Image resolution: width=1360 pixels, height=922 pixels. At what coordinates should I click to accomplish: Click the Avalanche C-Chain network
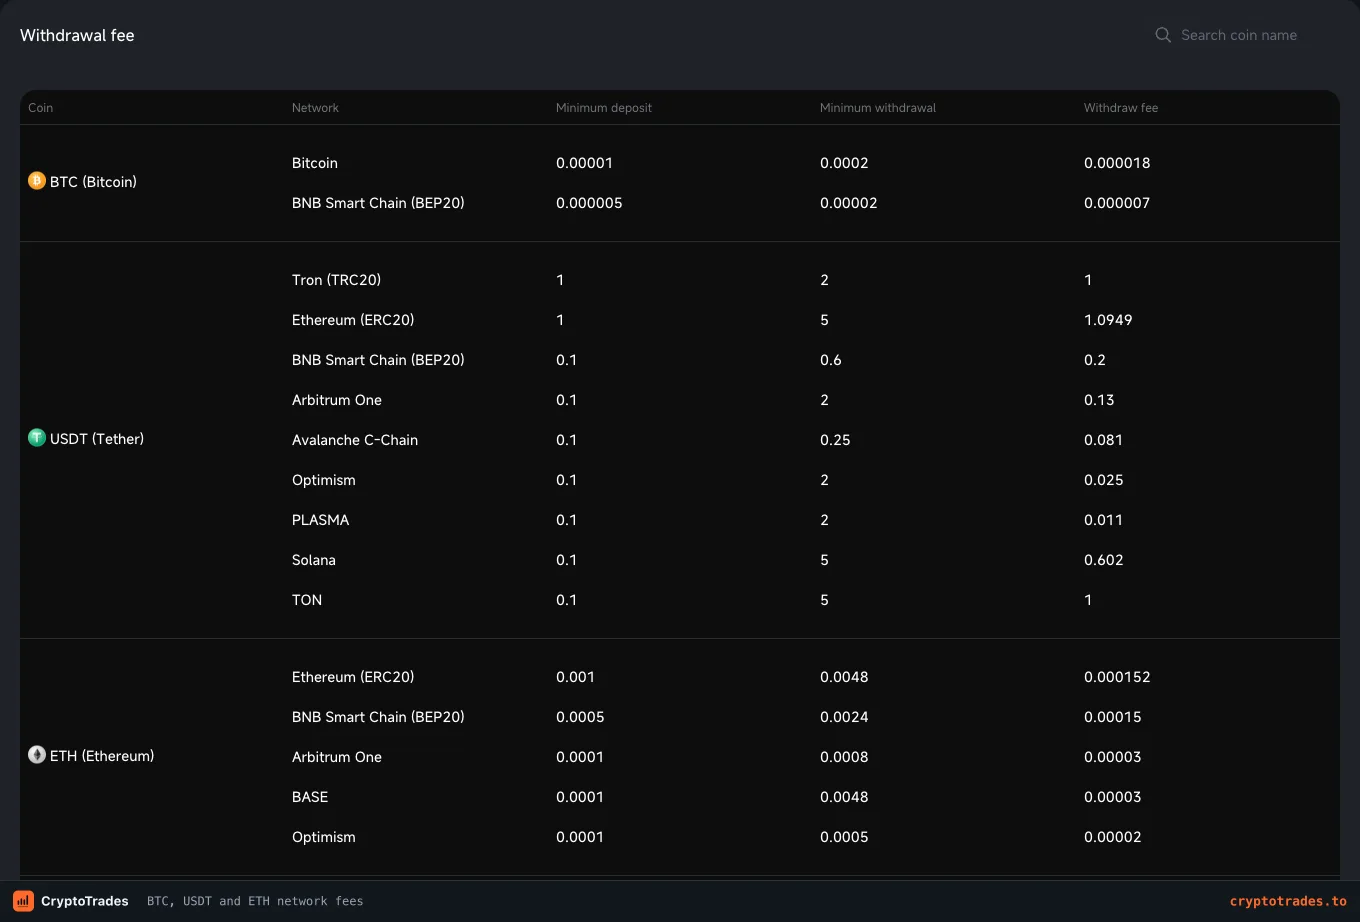coord(355,440)
